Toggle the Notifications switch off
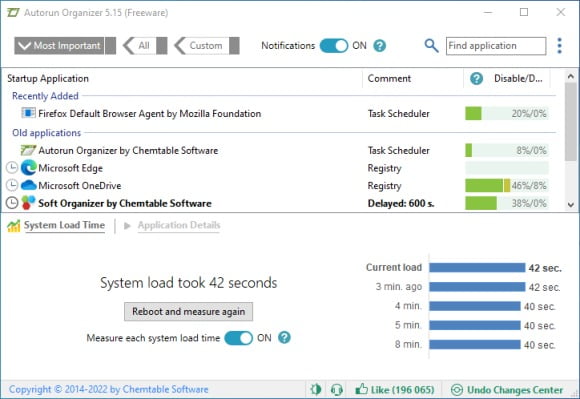580x399 pixels. tap(334, 46)
